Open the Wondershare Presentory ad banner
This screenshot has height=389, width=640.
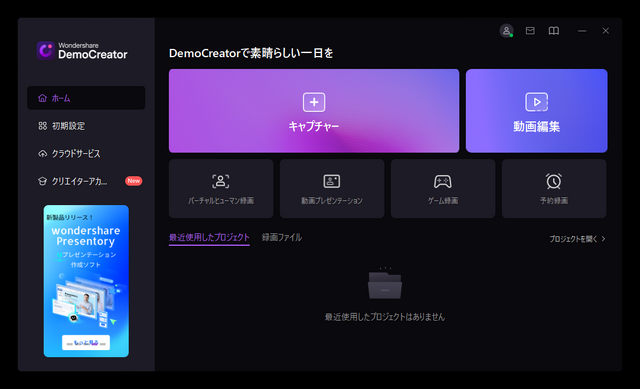click(x=86, y=281)
